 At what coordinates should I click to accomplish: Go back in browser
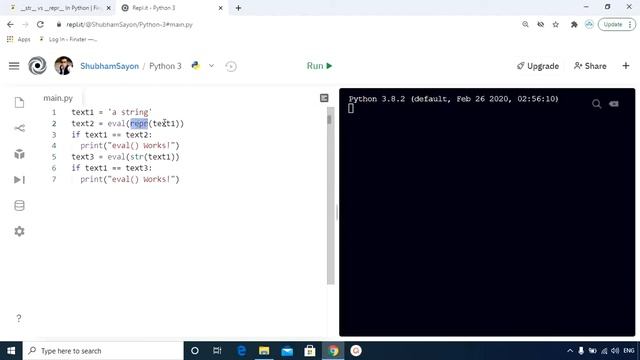click(10, 24)
